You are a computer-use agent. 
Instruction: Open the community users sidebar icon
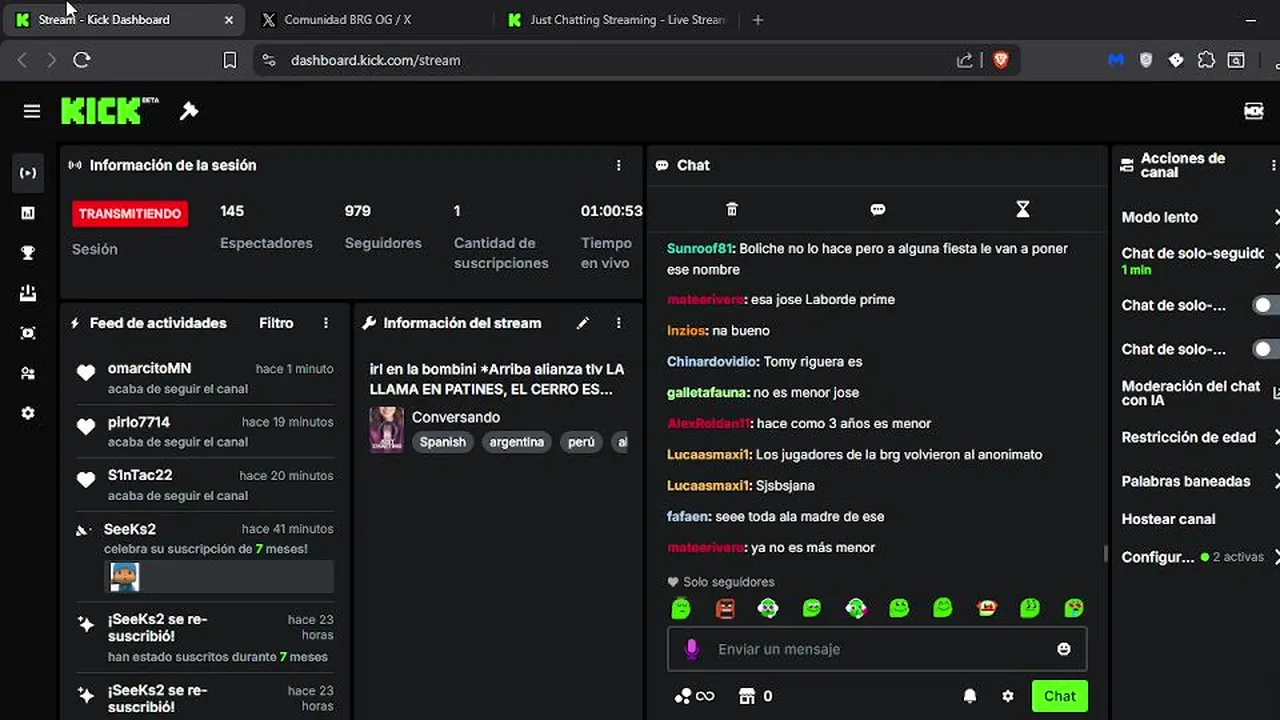click(x=28, y=373)
